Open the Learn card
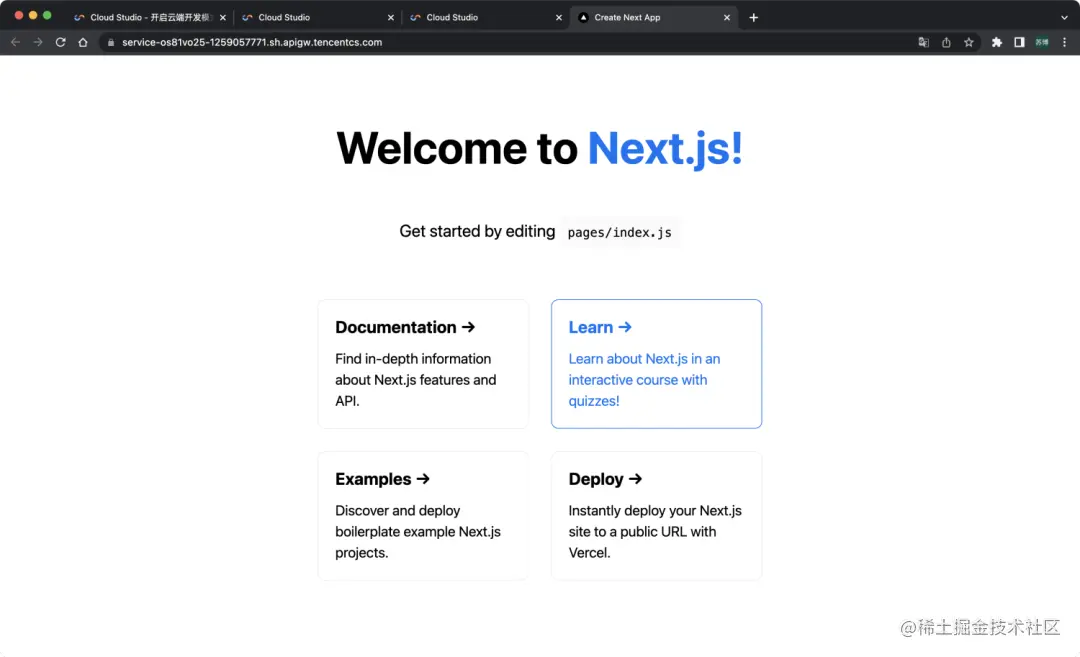The height and width of the screenshot is (657, 1080). pyautogui.click(x=656, y=364)
